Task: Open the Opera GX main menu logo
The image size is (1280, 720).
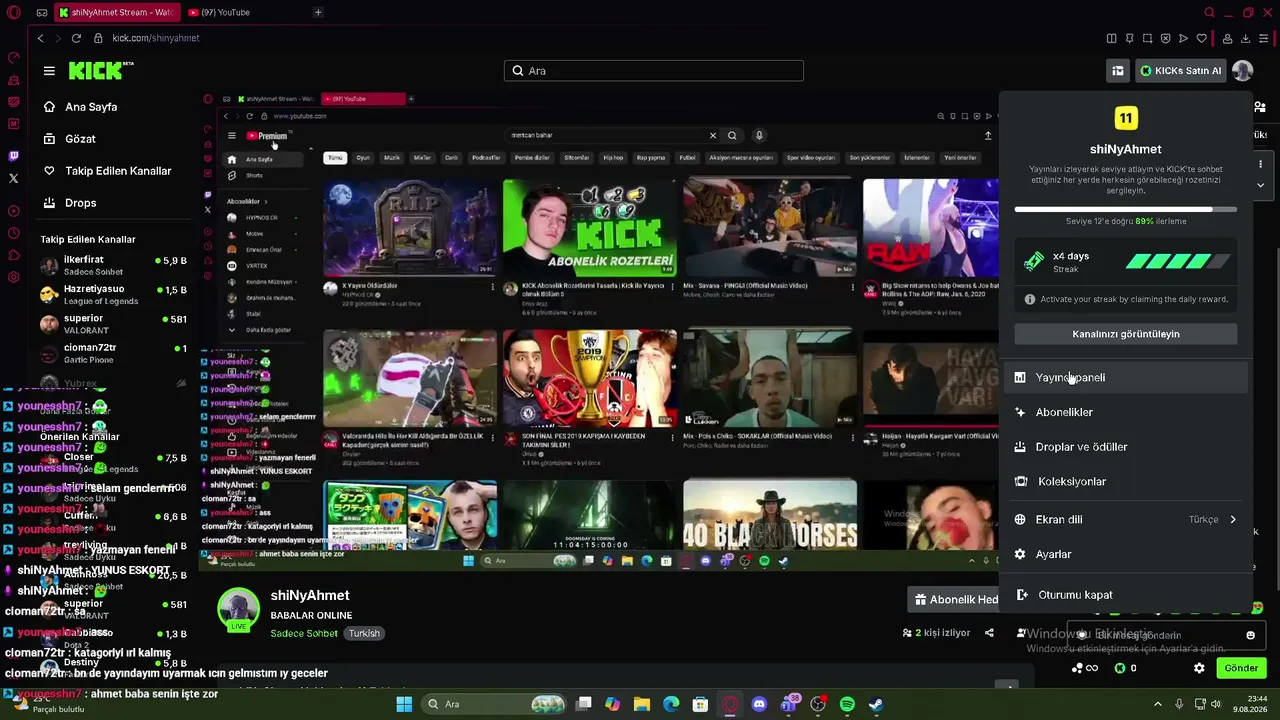Action: tap(14, 13)
